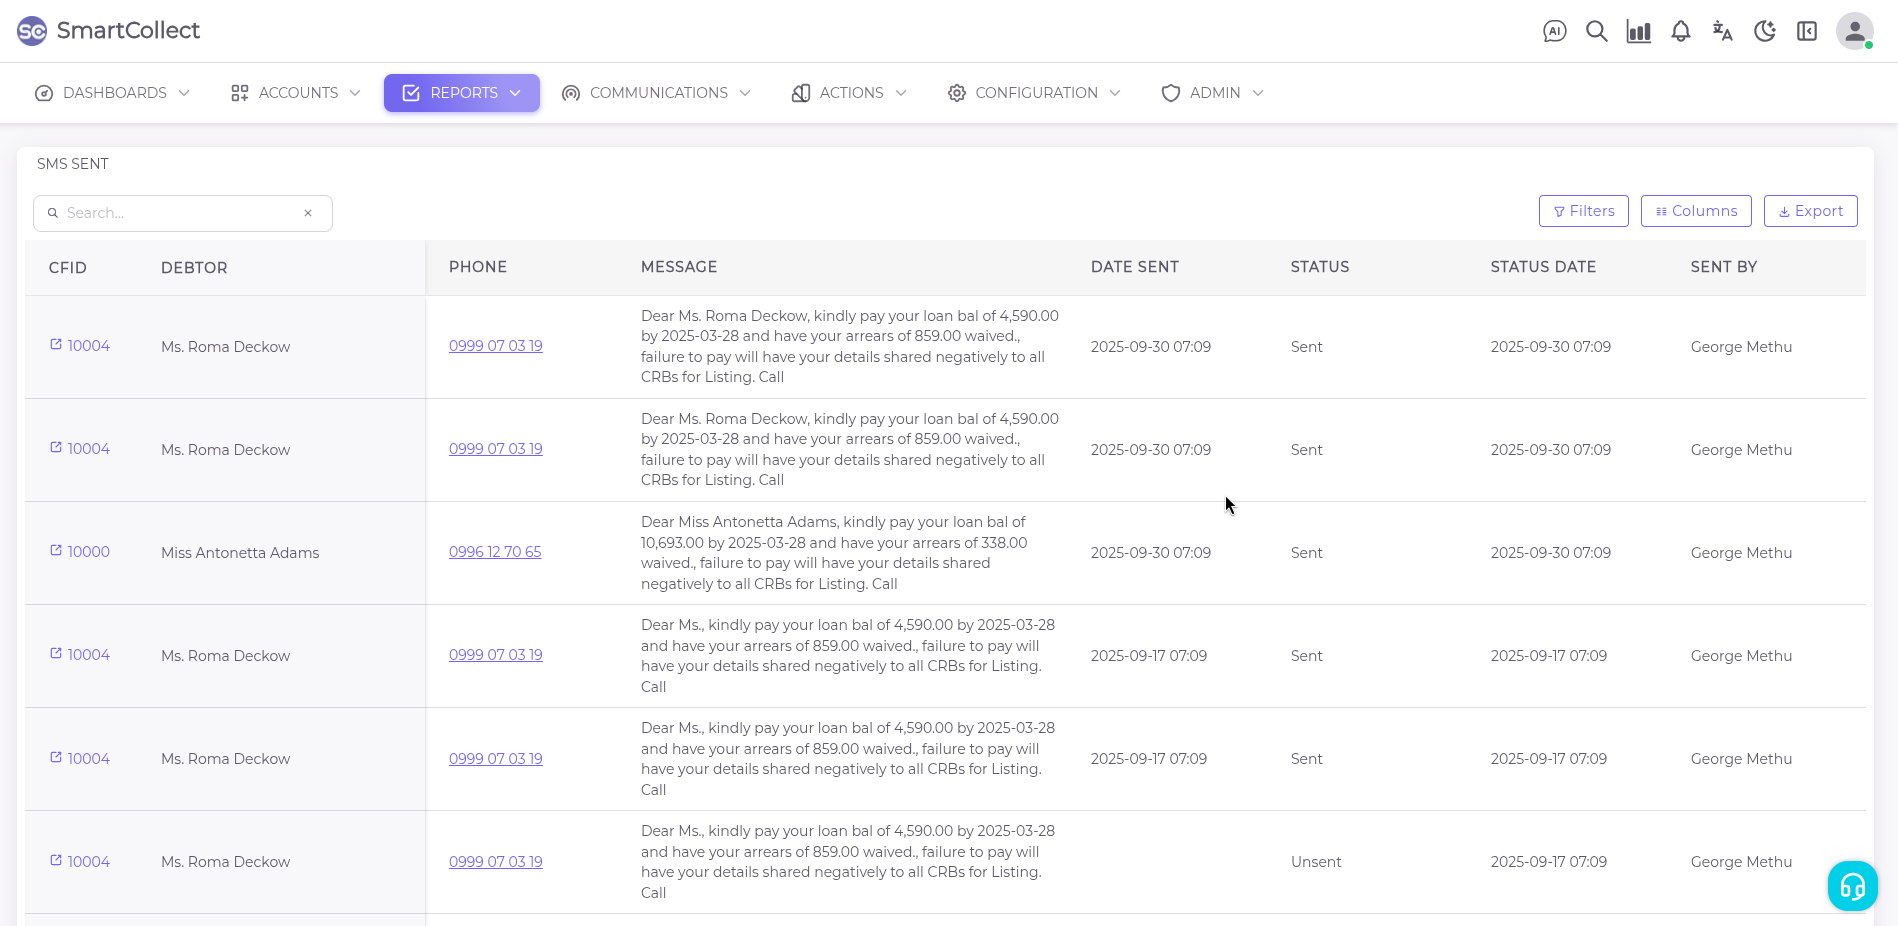Image resolution: width=1898 pixels, height=926 pixels.
Task: Expand the Dashboards menu
Action: (112, 93)
